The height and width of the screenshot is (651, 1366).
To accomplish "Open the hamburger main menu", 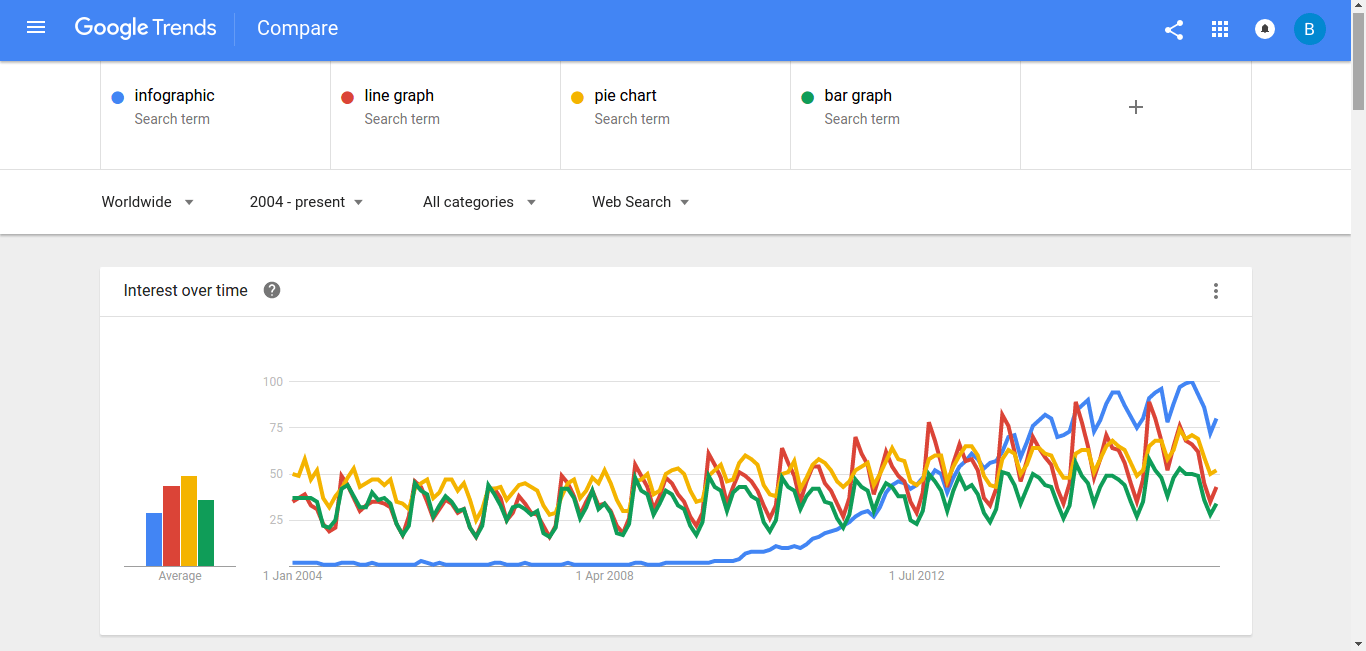I will point(36,28).
